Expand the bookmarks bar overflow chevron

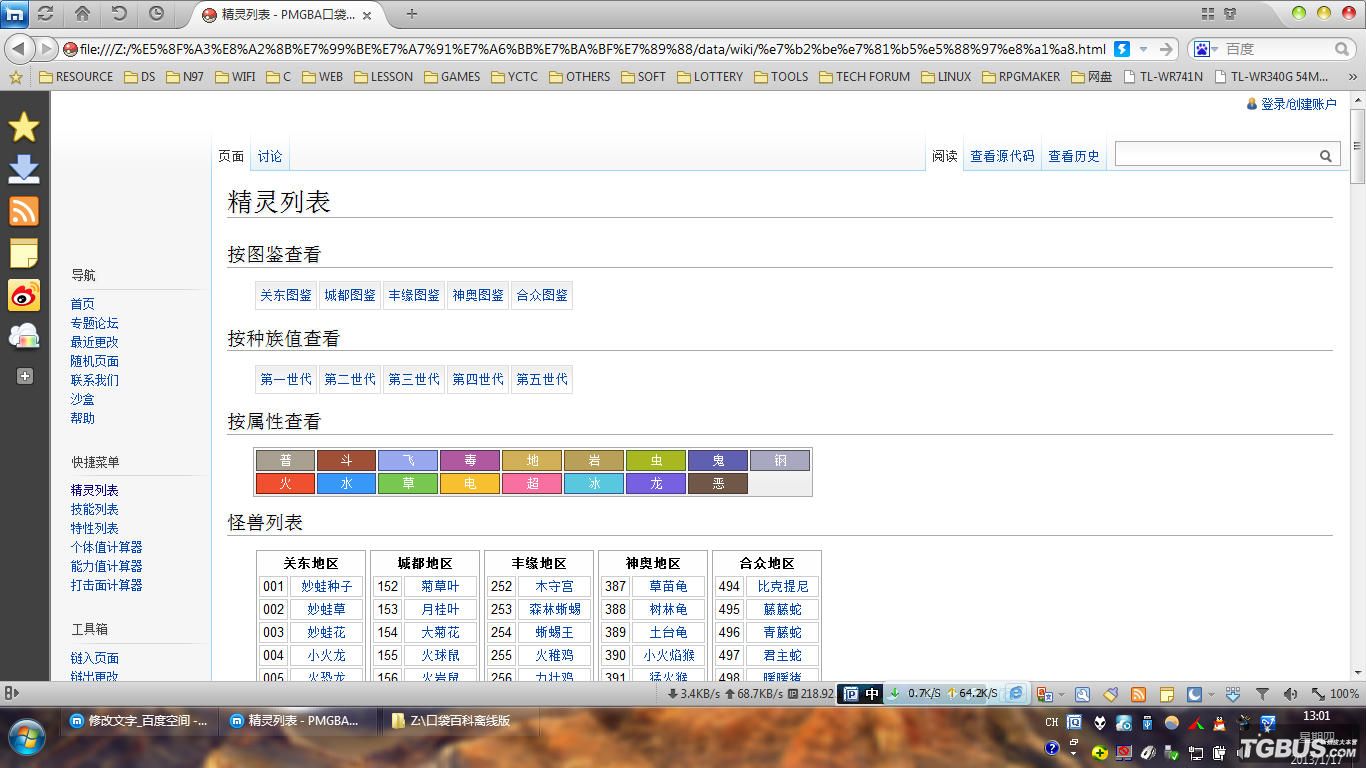click(1353, 76)
